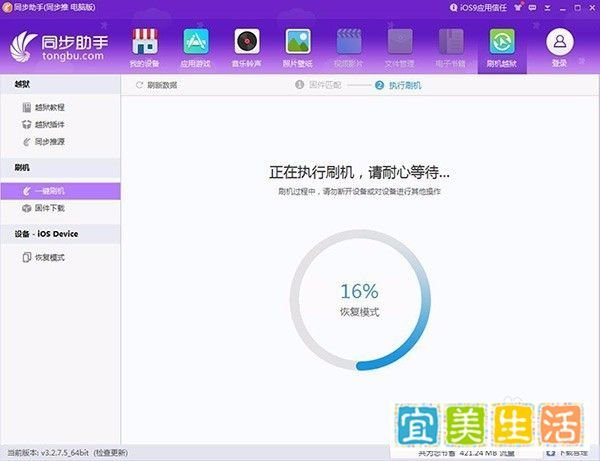Open the title bar dropdown menu arrow
600x461 pixels.
click(x=548, y=8)
